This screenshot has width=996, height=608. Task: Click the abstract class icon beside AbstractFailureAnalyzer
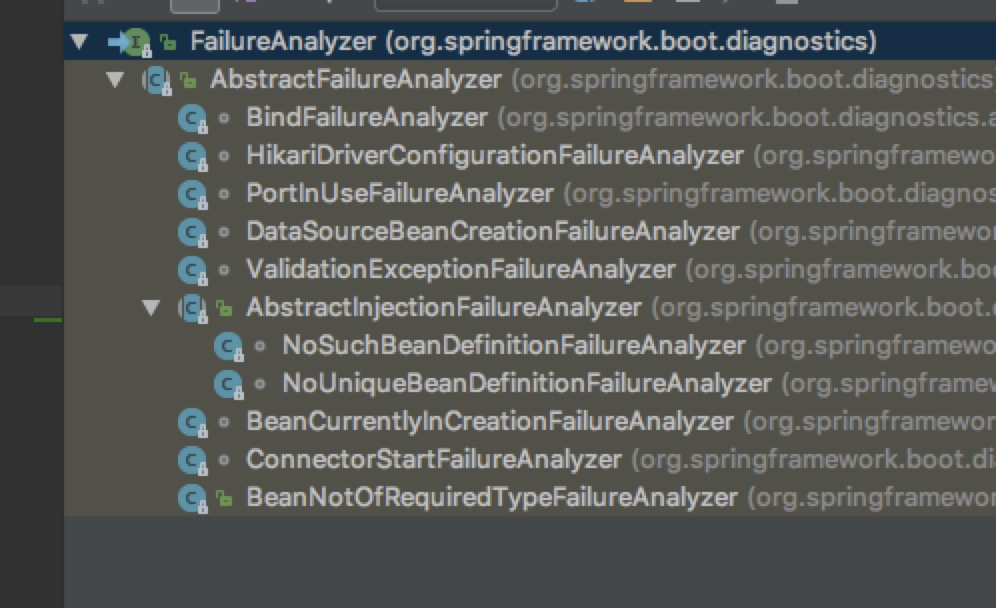tap(156, 81)
